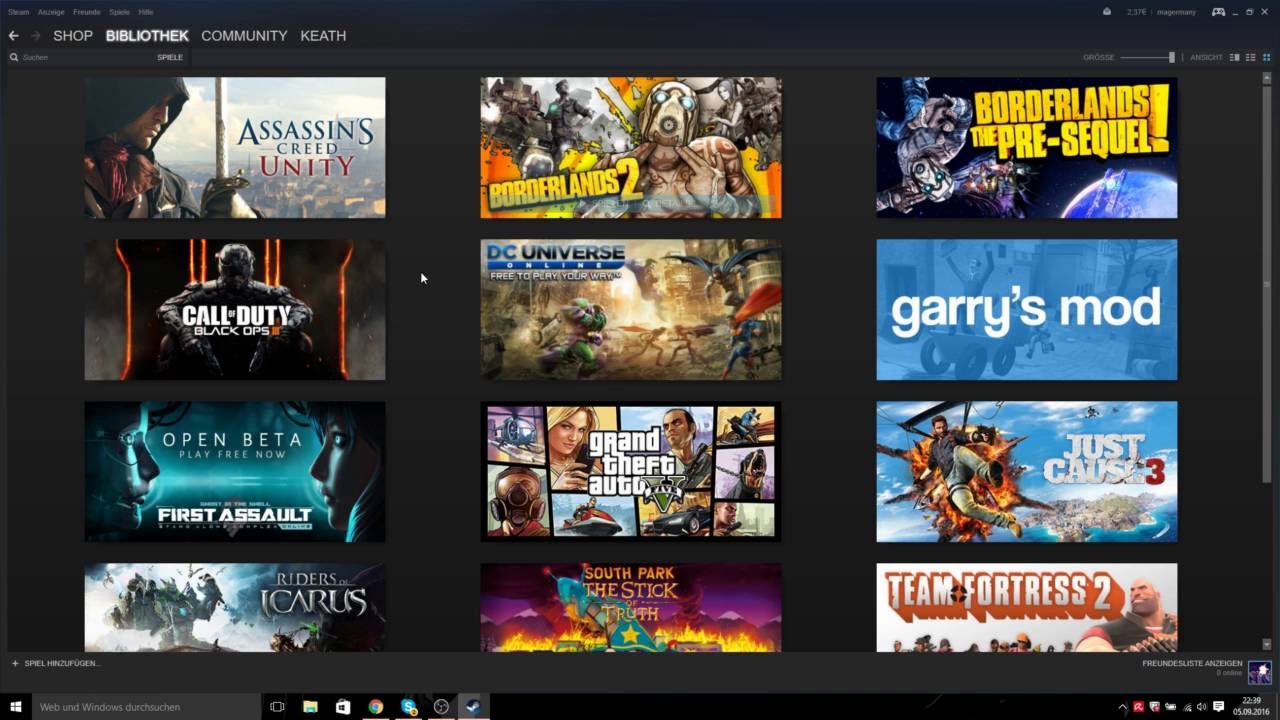
Task: Select the Borderlands 2 tile
Action: pos(631,148)
